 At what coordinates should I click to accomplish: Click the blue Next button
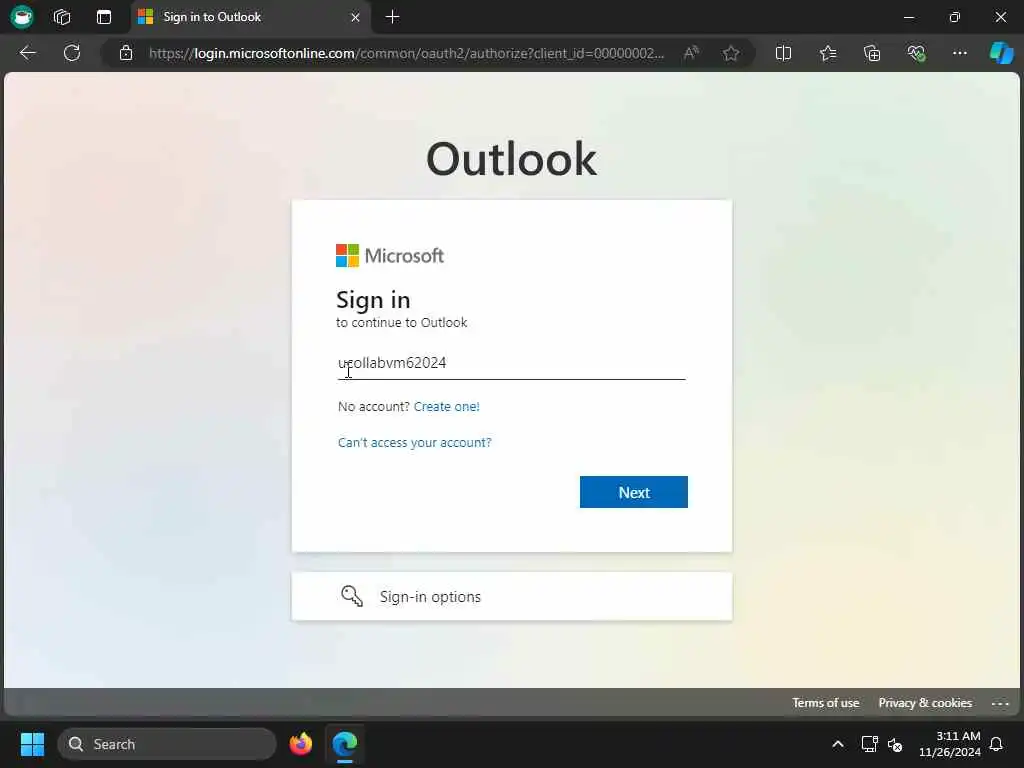coord(633,492)
